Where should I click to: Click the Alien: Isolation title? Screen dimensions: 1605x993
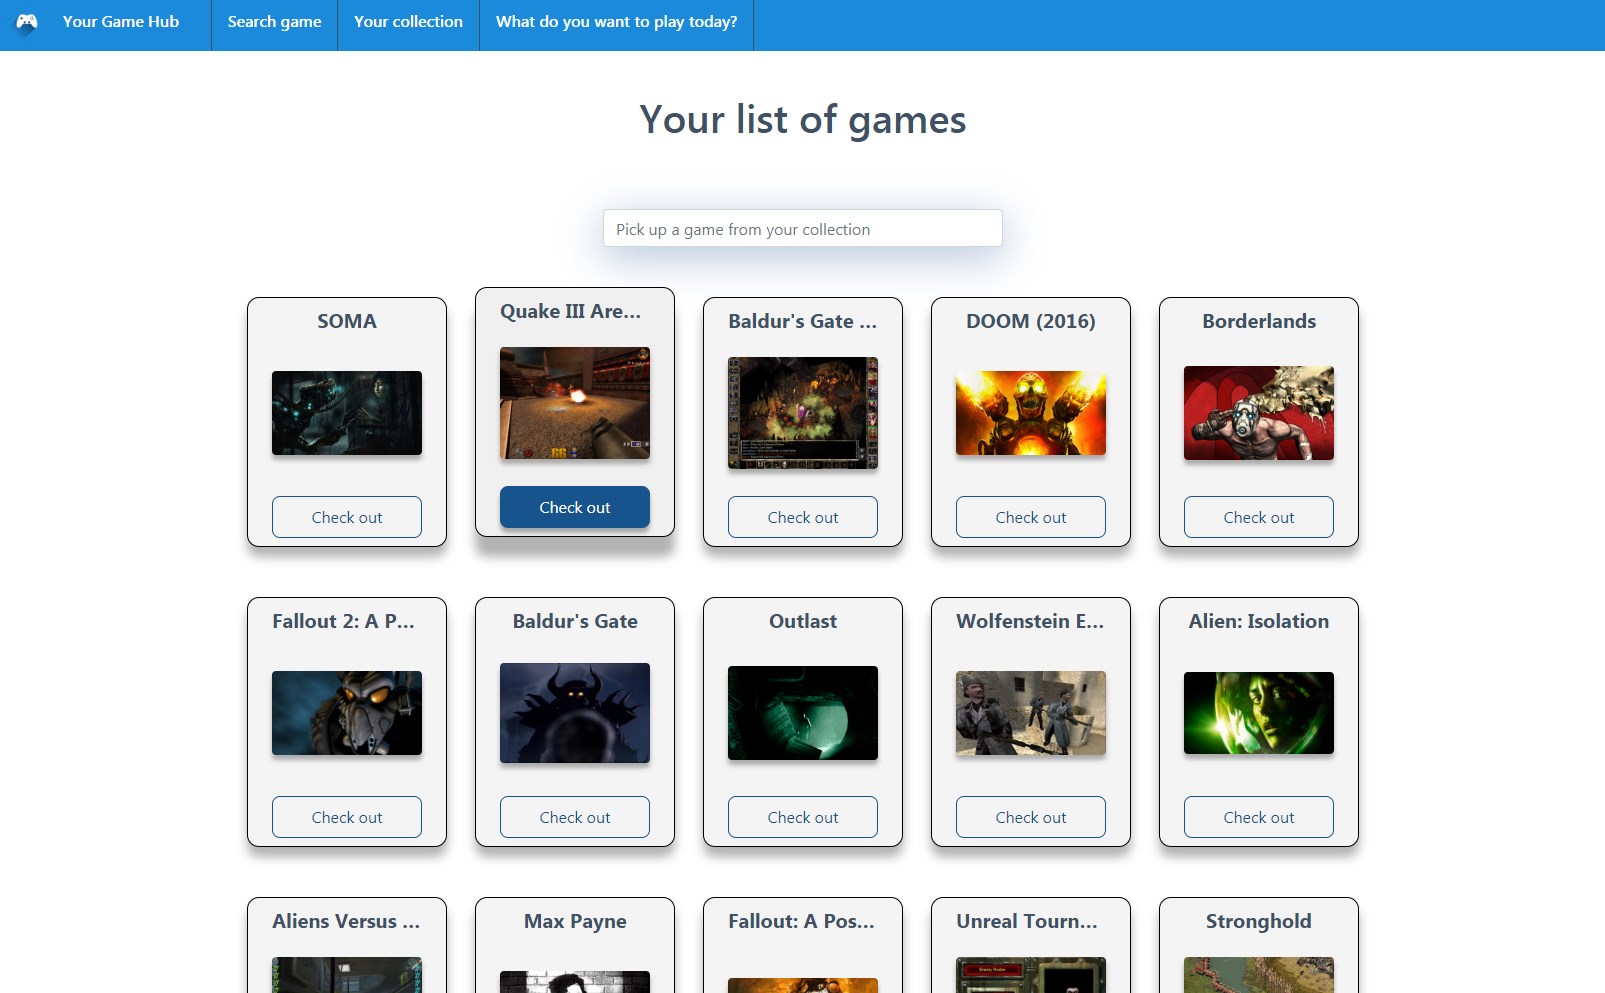pos(1259,621)
